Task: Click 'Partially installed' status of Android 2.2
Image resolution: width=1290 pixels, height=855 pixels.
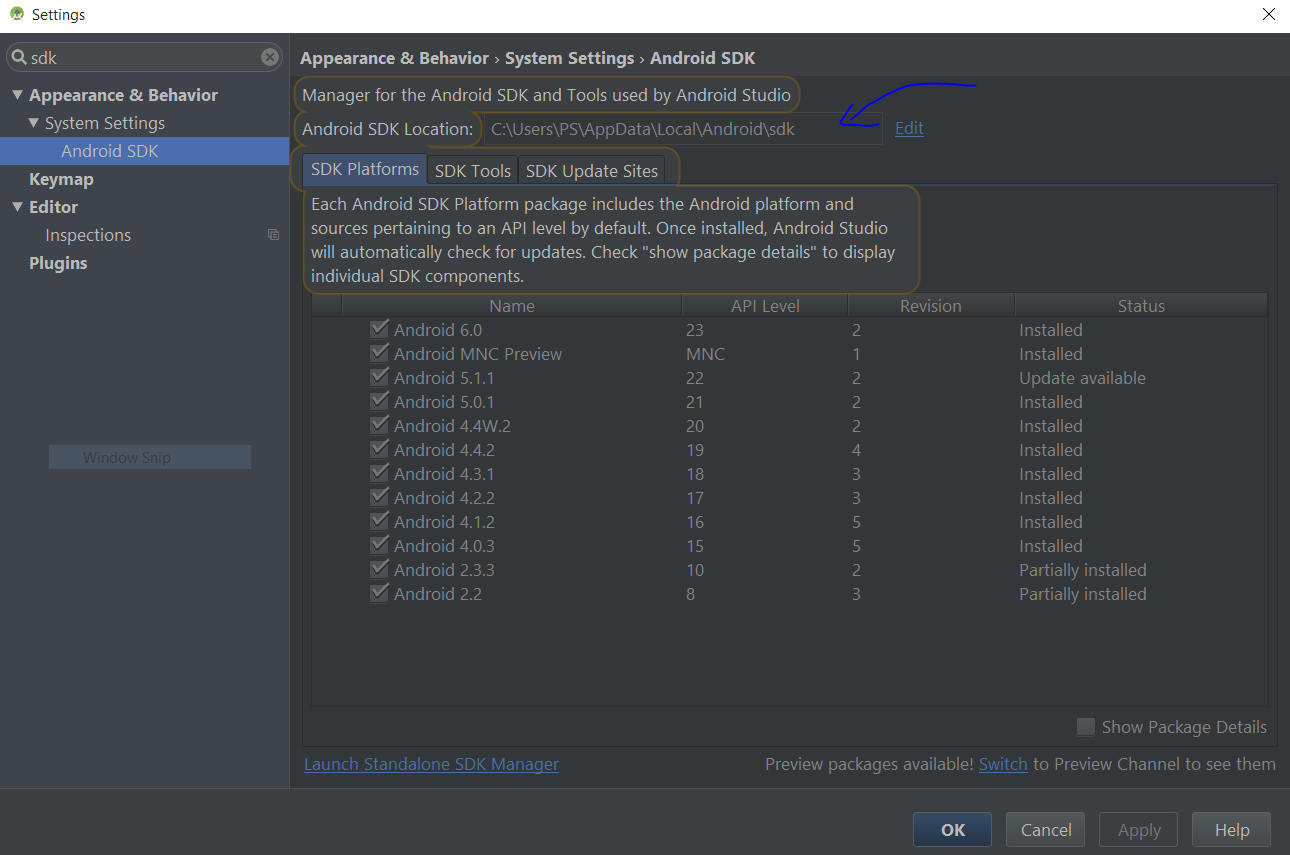Action: tap(1082, 594)
